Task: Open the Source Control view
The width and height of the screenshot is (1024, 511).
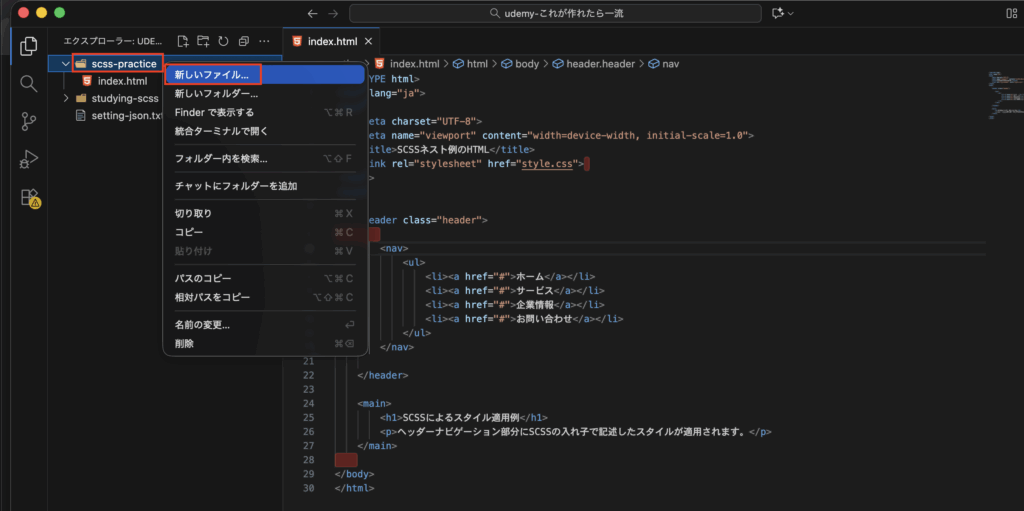Action: [x=29, y=121]
